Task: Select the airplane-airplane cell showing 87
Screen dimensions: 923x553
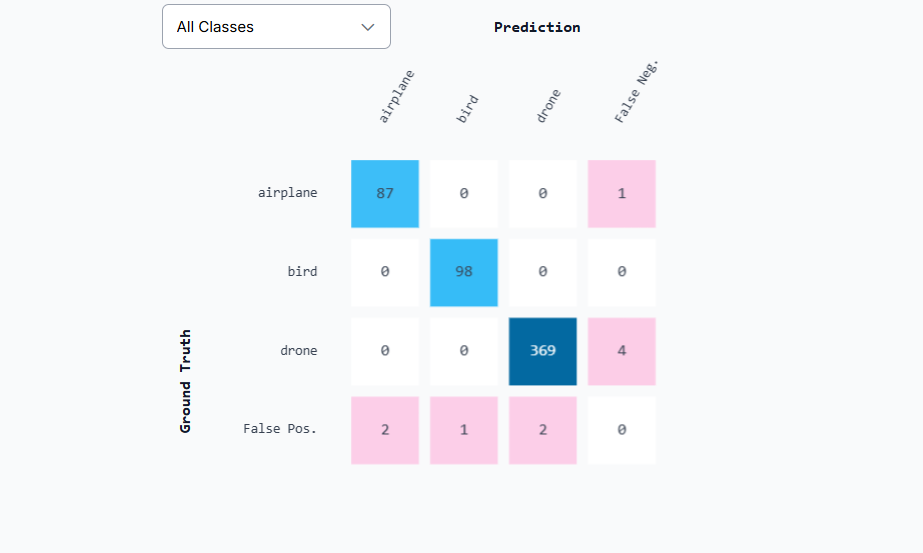Action: pyautogui.click(x=385, y=194)
